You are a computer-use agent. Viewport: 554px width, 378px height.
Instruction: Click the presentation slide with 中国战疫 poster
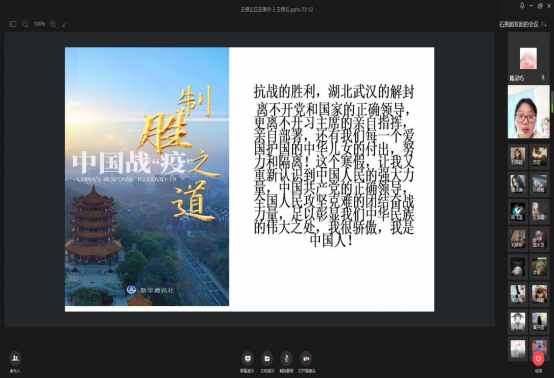click(x=249, y=179)
